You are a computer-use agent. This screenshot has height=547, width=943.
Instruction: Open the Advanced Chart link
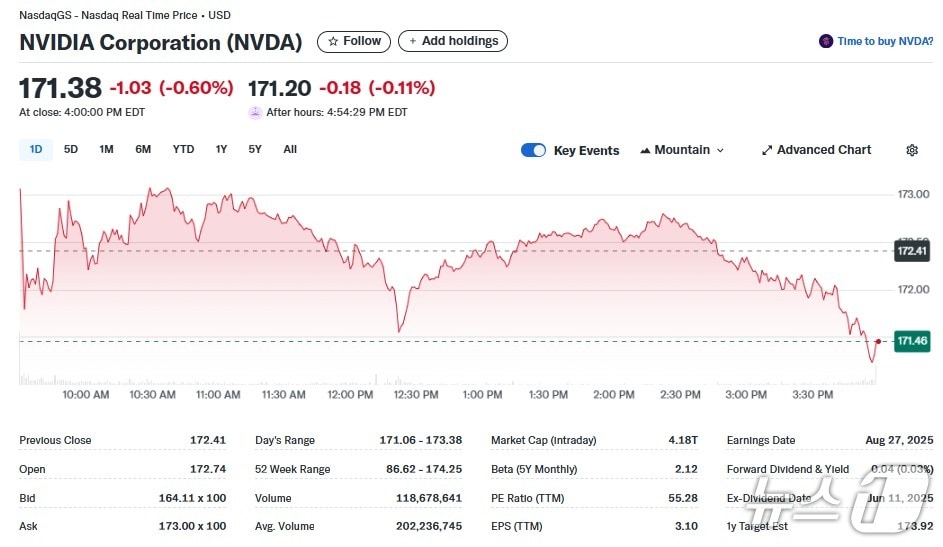(x=824, y=150)
